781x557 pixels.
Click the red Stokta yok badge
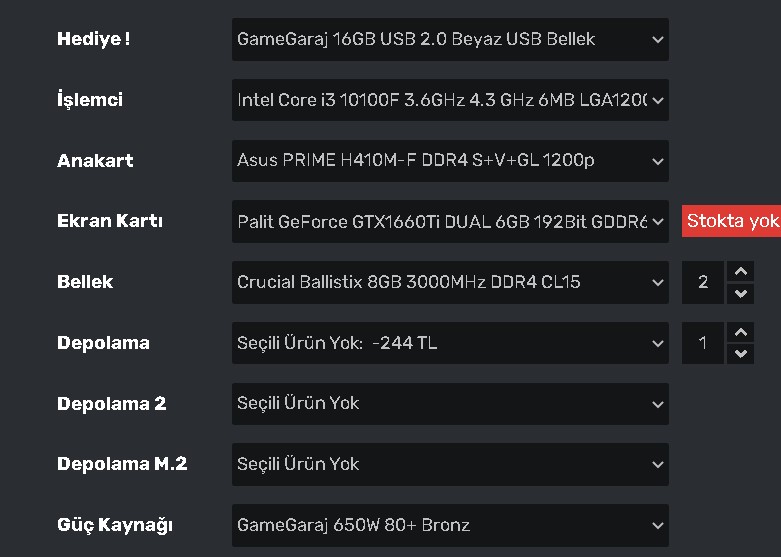[731, 221]
